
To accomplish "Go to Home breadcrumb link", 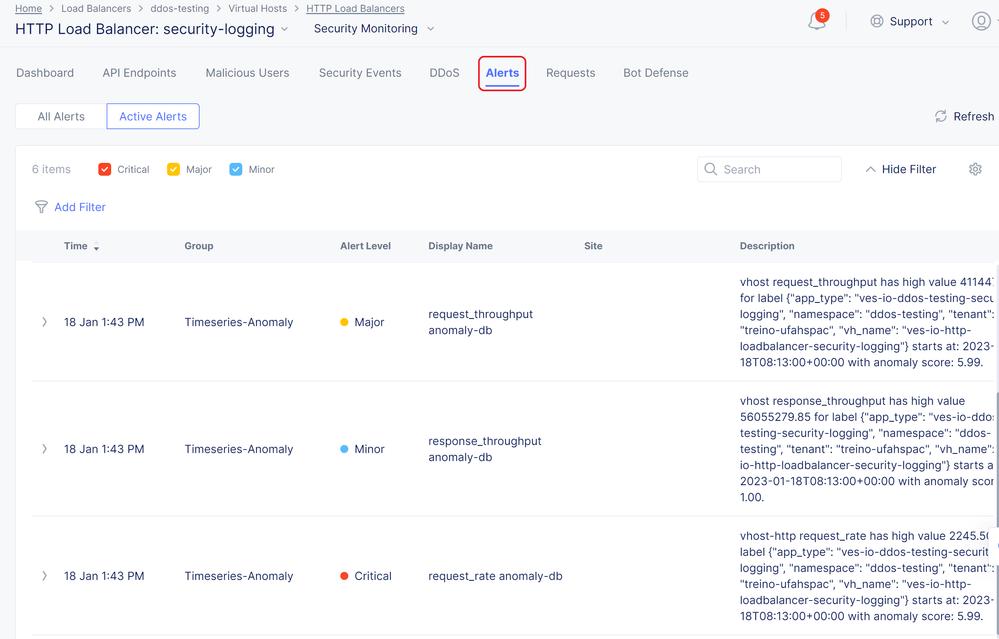I will point(28,8).
